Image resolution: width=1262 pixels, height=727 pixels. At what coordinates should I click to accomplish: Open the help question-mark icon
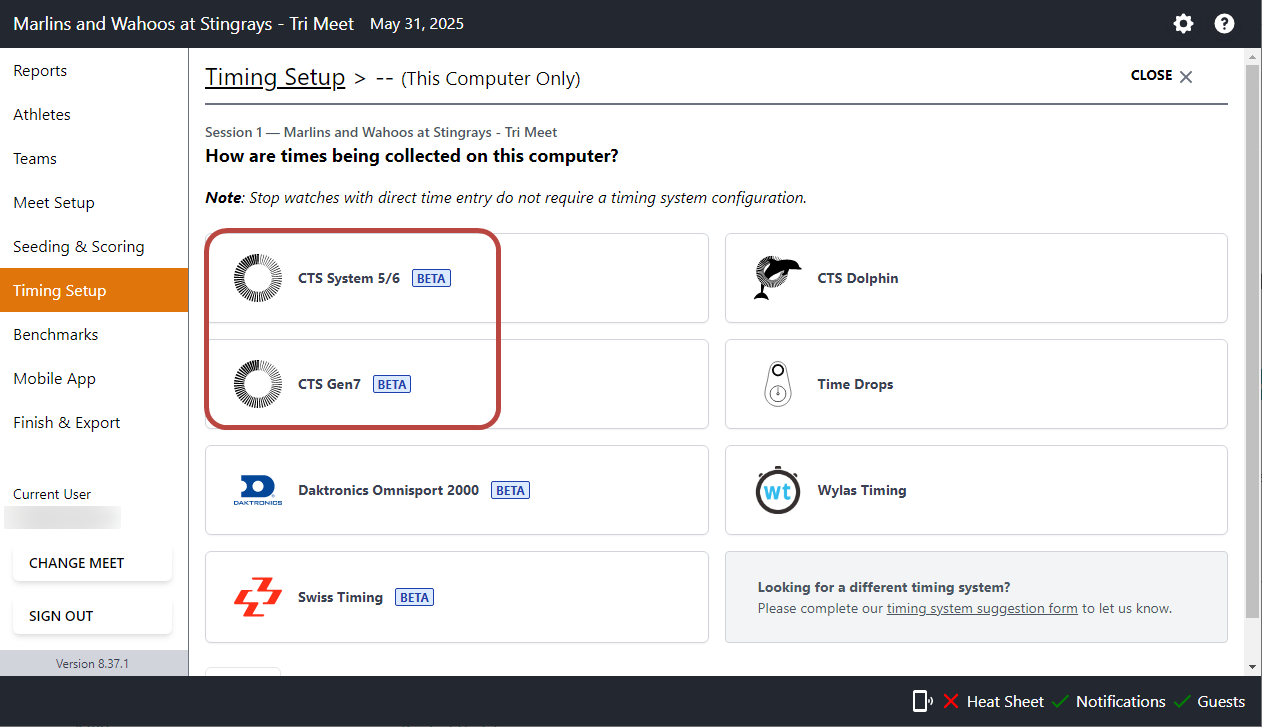[1224, 23]
